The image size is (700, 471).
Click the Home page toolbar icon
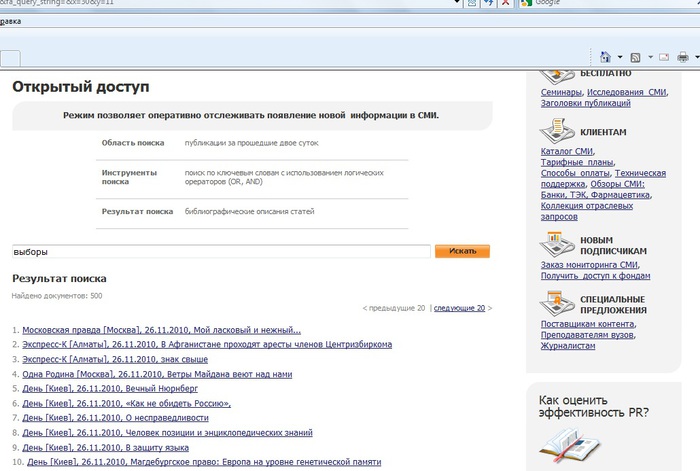click(x=605, y=57)
